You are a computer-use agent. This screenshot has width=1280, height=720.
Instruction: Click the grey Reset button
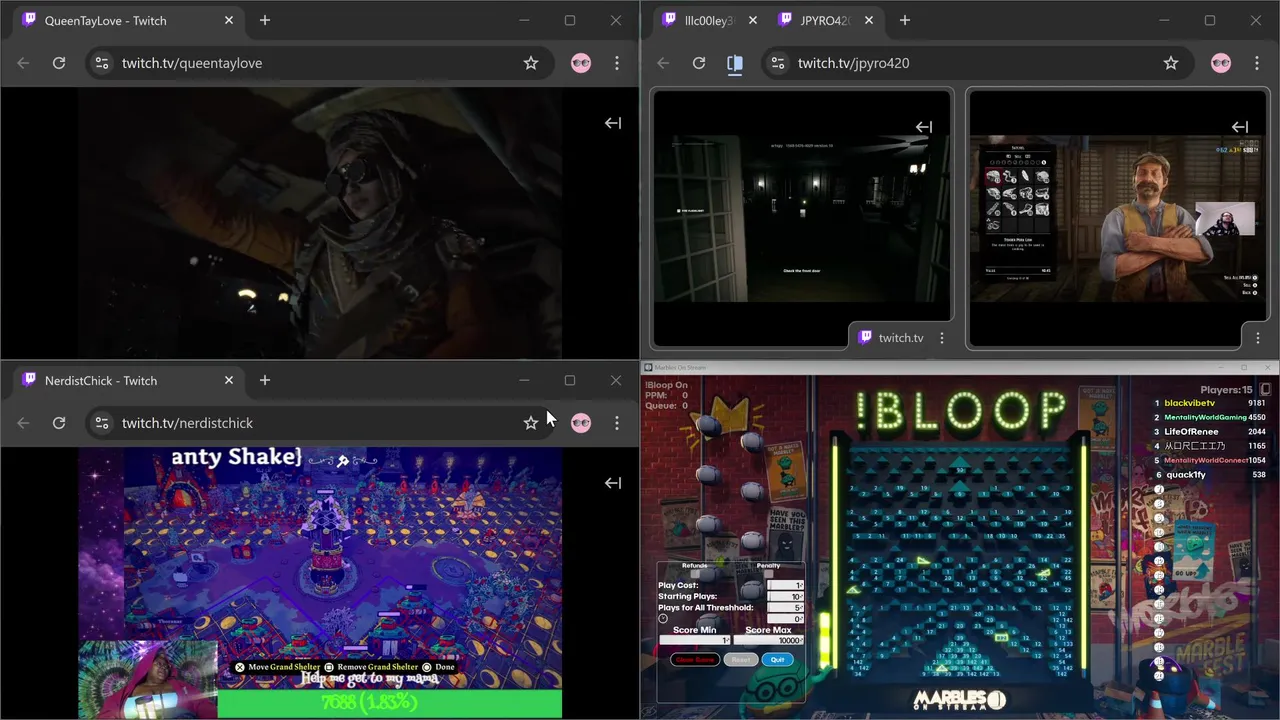[x=741, y=660]
